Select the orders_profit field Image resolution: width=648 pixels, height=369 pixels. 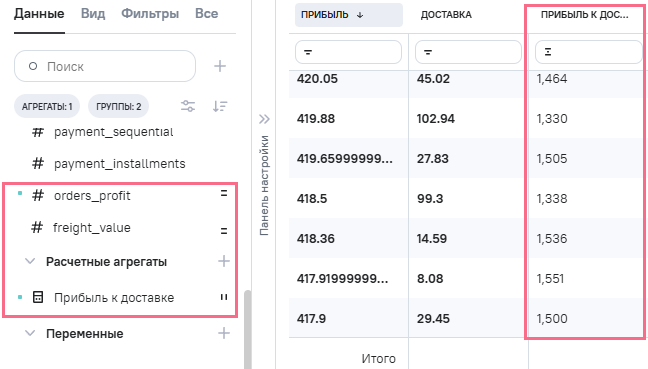click(x=92, y=195)
